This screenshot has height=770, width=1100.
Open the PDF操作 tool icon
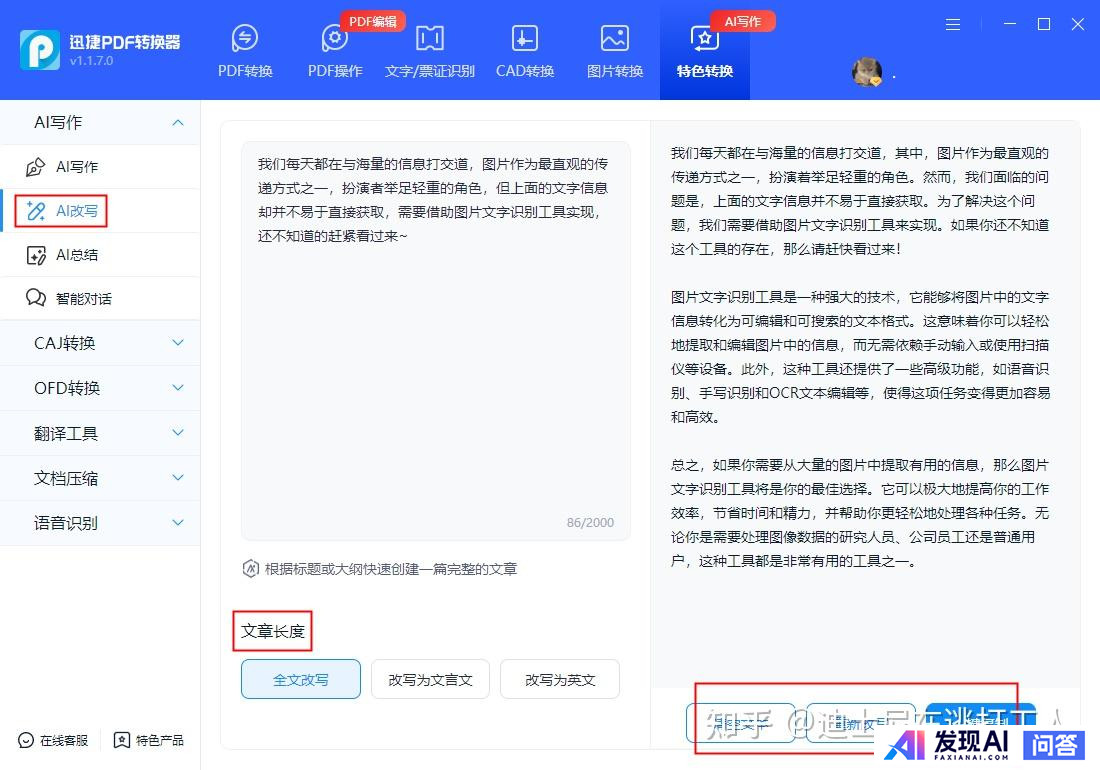click(335, 40)
